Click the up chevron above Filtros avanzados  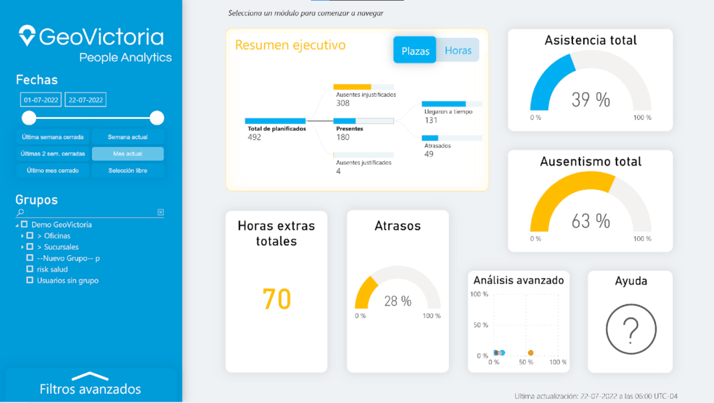90,376
